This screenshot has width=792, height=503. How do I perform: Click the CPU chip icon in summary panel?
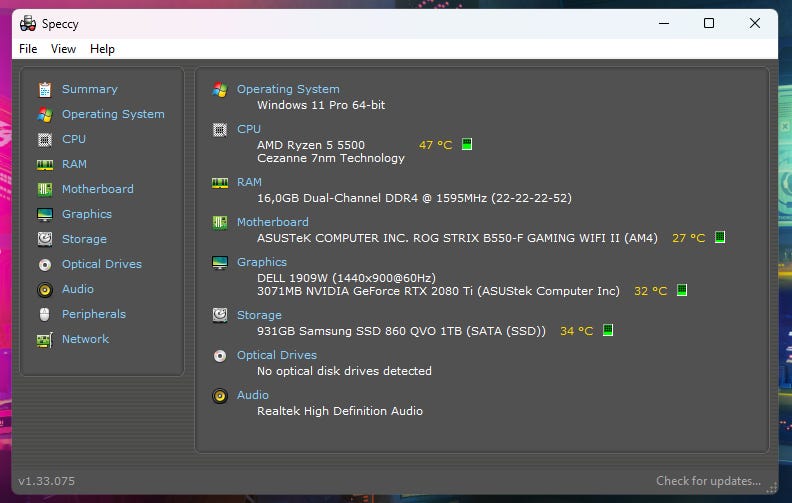pyautogui.click(x=220, y=130)
